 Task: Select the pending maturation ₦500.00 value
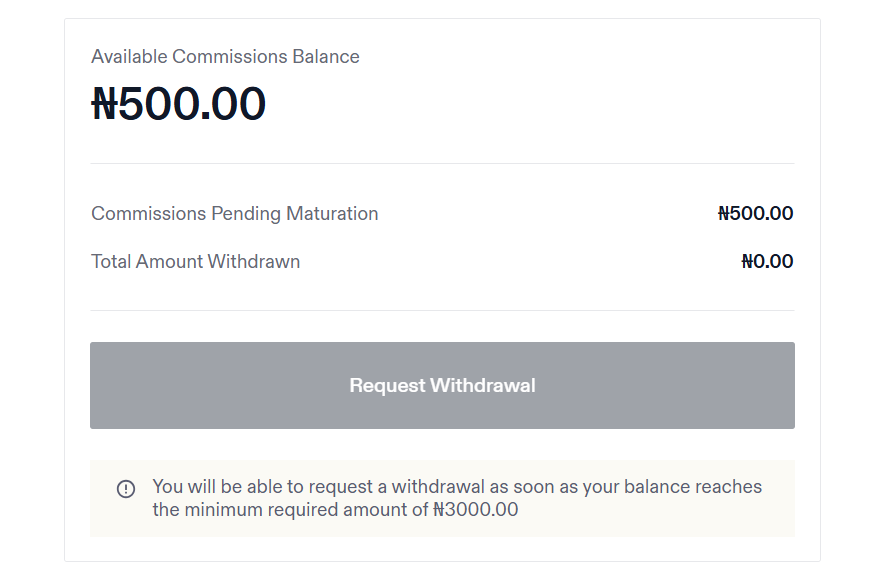pos(755,214)
